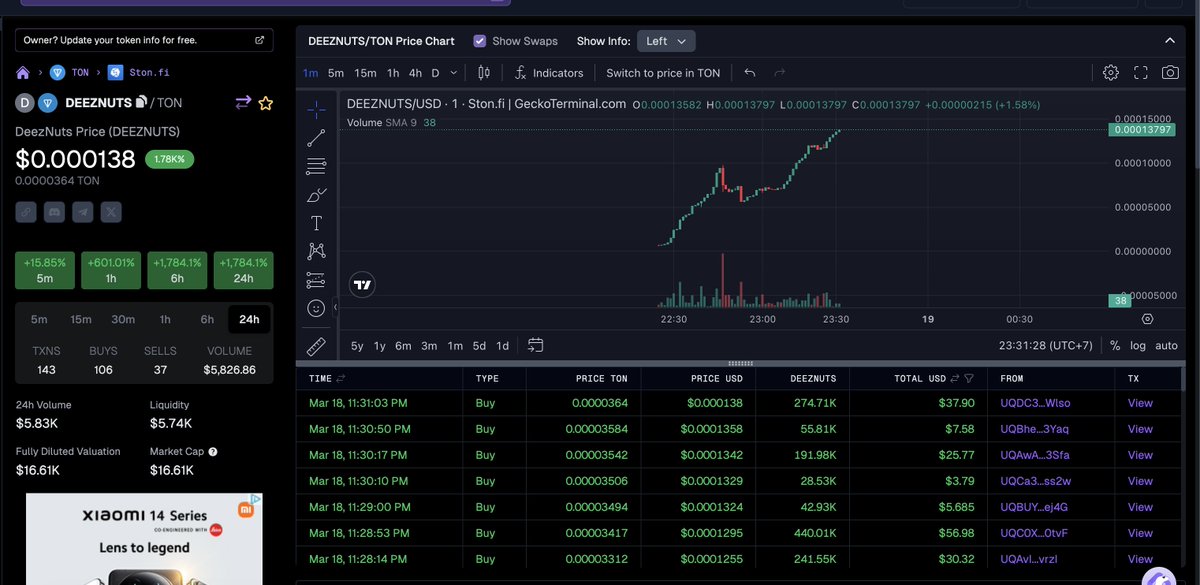The image size is (1200, 585).
Task: Click the +601.01% 1h change box
Action: click(x=111, y=270)
